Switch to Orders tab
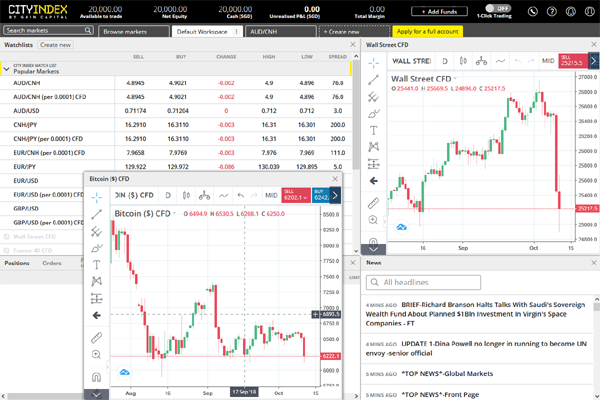Viewport: 600px width, 400px height. click(x=52, y=263)
